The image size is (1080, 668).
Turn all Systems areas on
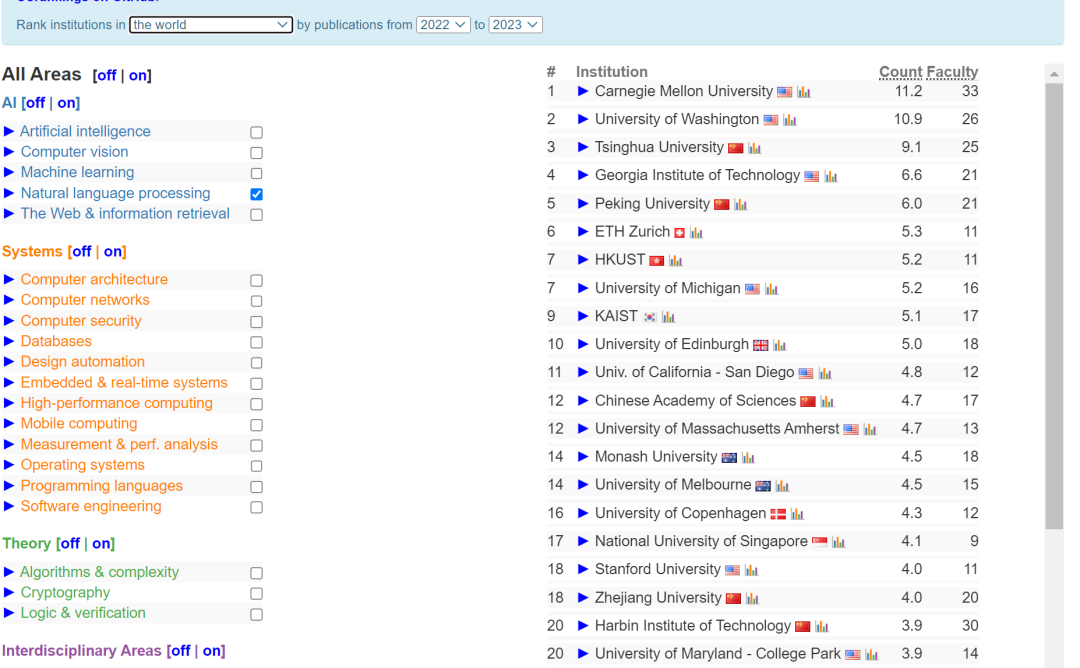click(113, 251)
